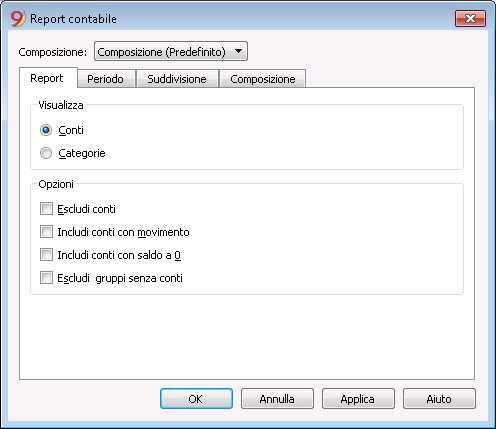This screenshot has height=429, width=496.
Task: Click the Banana 9 app icon in title bar
Action: [x=18, y=19]
